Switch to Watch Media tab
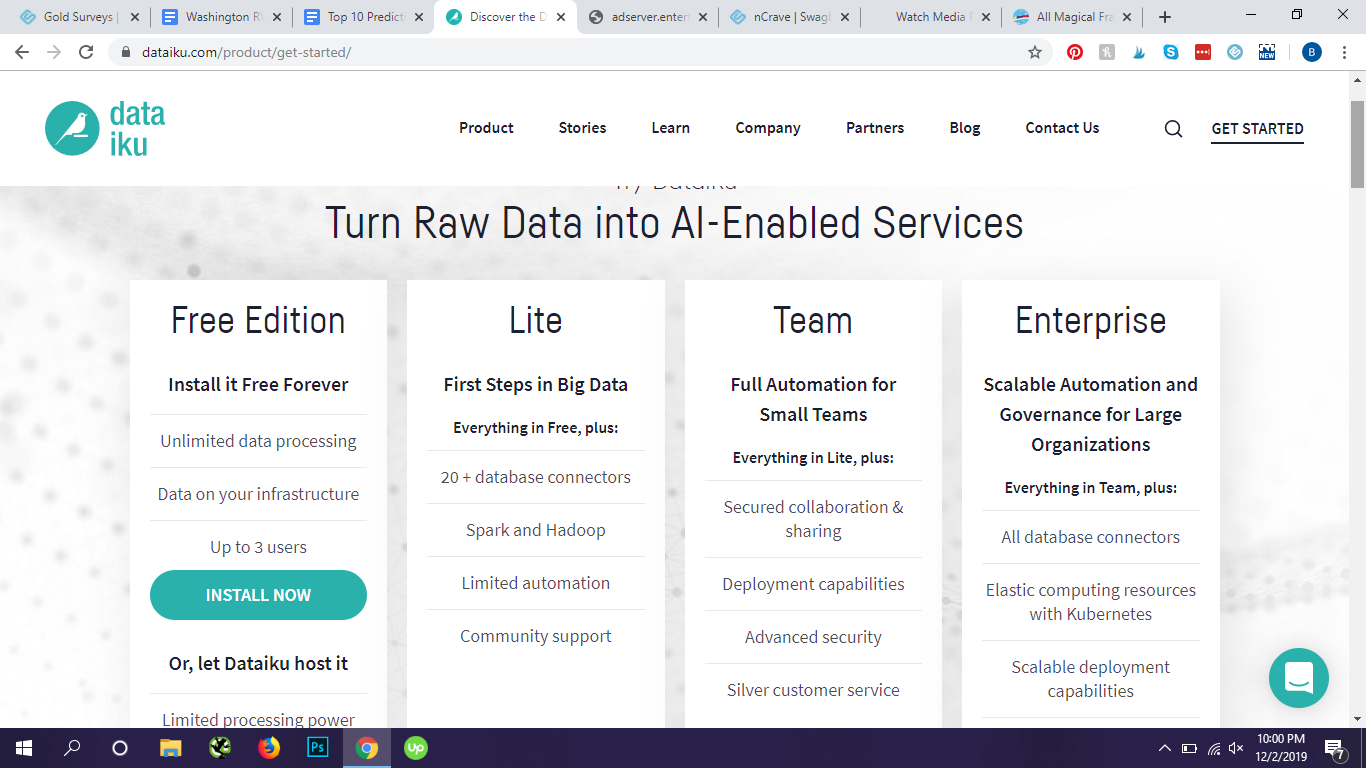The image size is (1366, 768). pos(930,17)
